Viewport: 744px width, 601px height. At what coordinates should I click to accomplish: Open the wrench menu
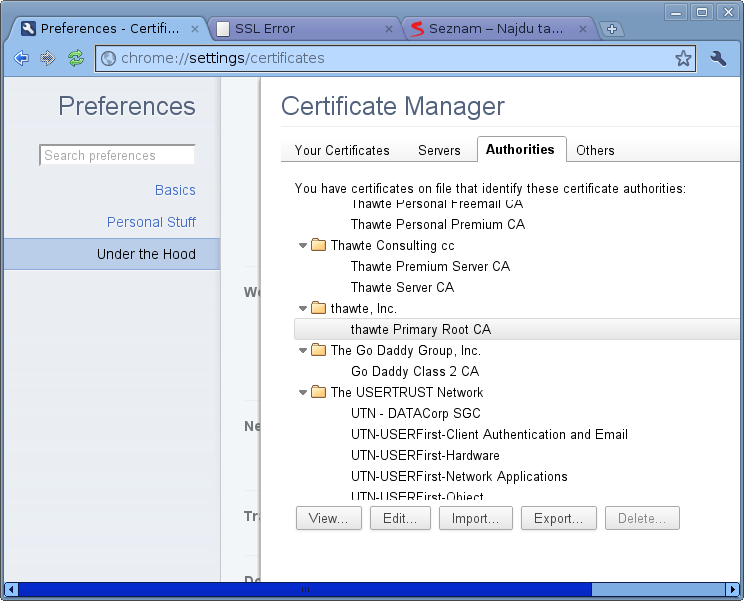point(718,58)
